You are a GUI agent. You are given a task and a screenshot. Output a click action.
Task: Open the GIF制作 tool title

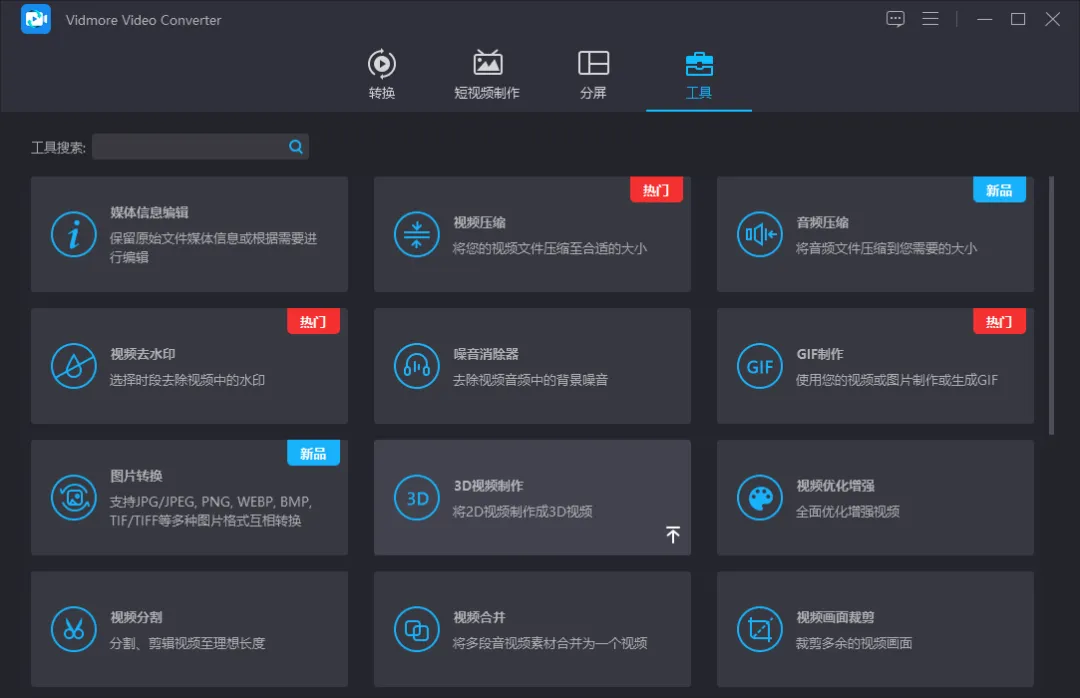(820, 354)
